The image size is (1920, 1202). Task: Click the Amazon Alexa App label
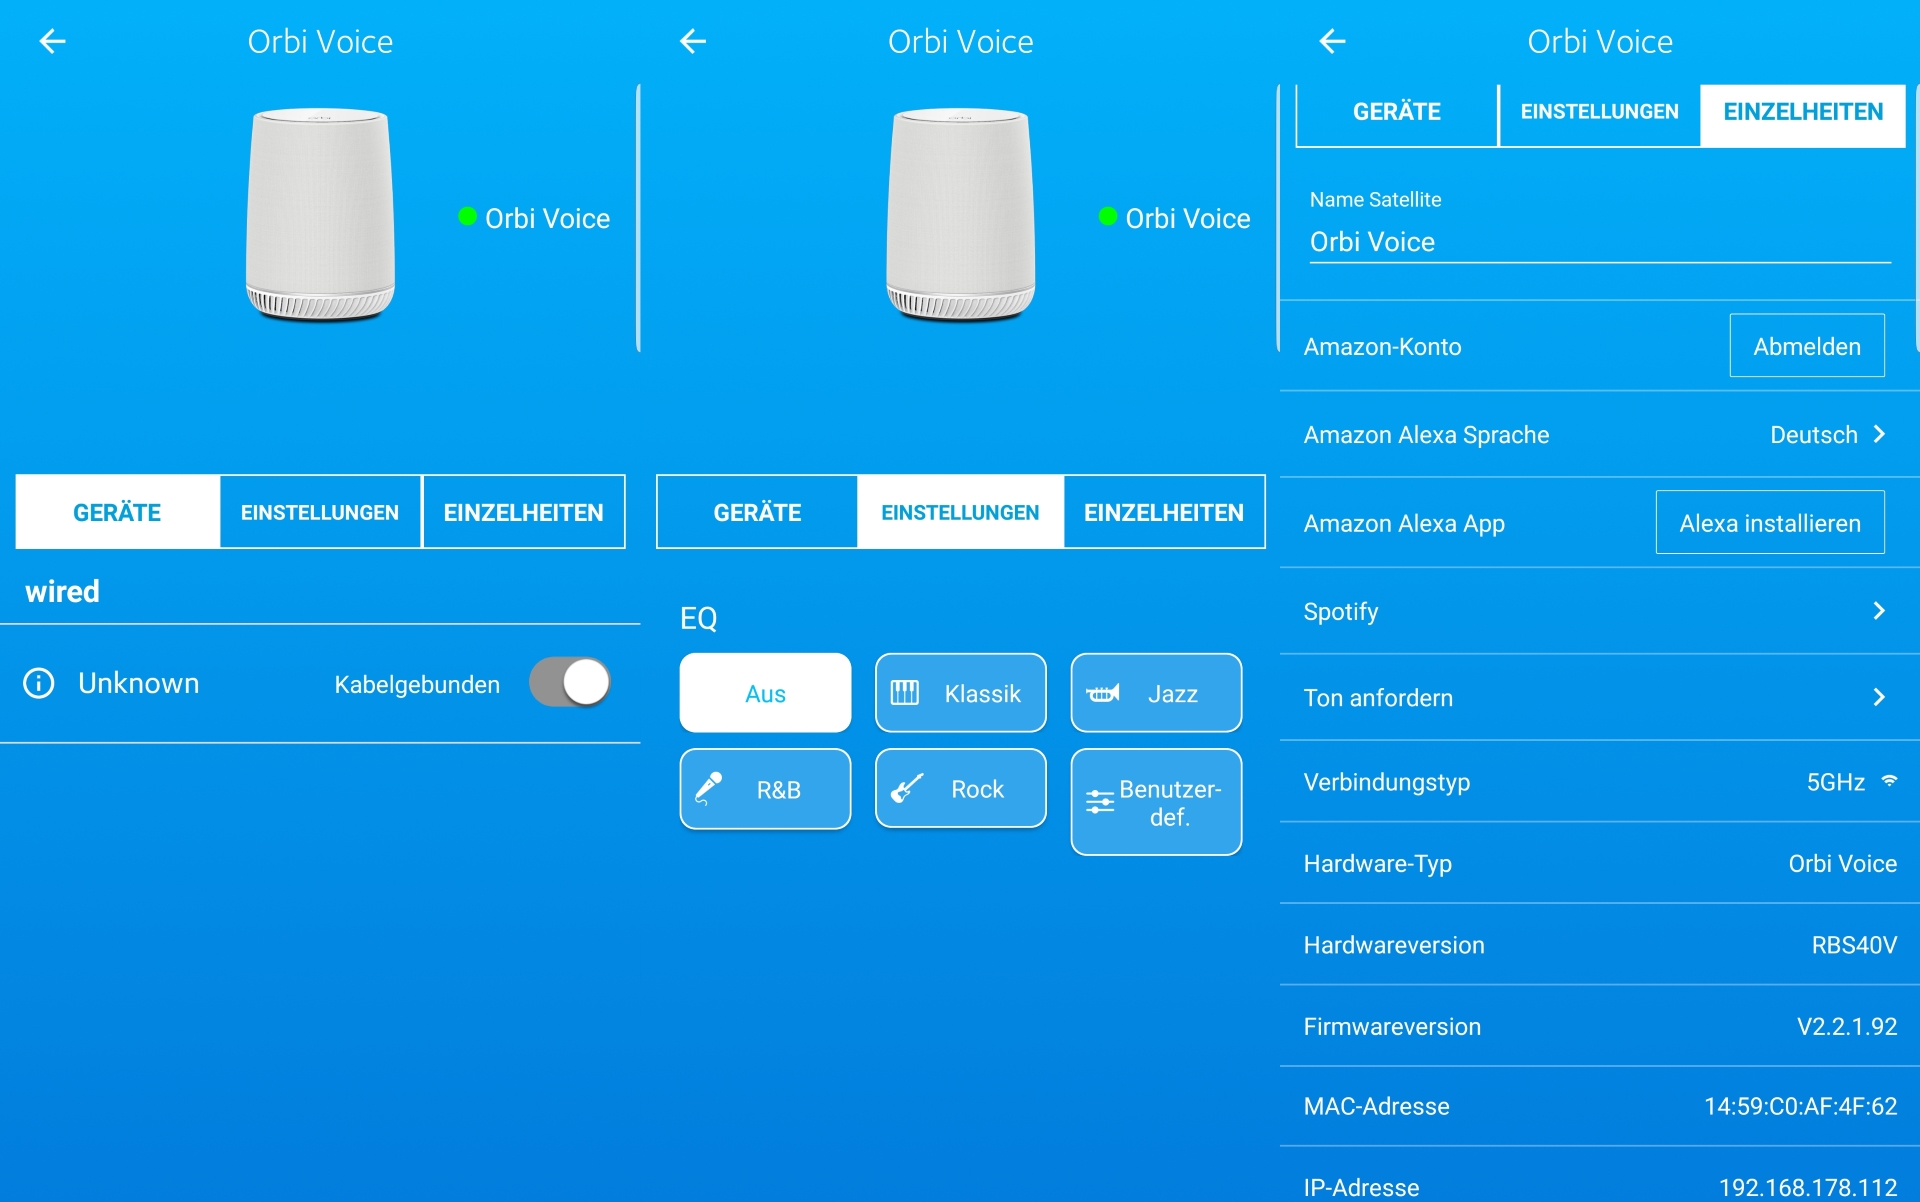point(1404,523)
